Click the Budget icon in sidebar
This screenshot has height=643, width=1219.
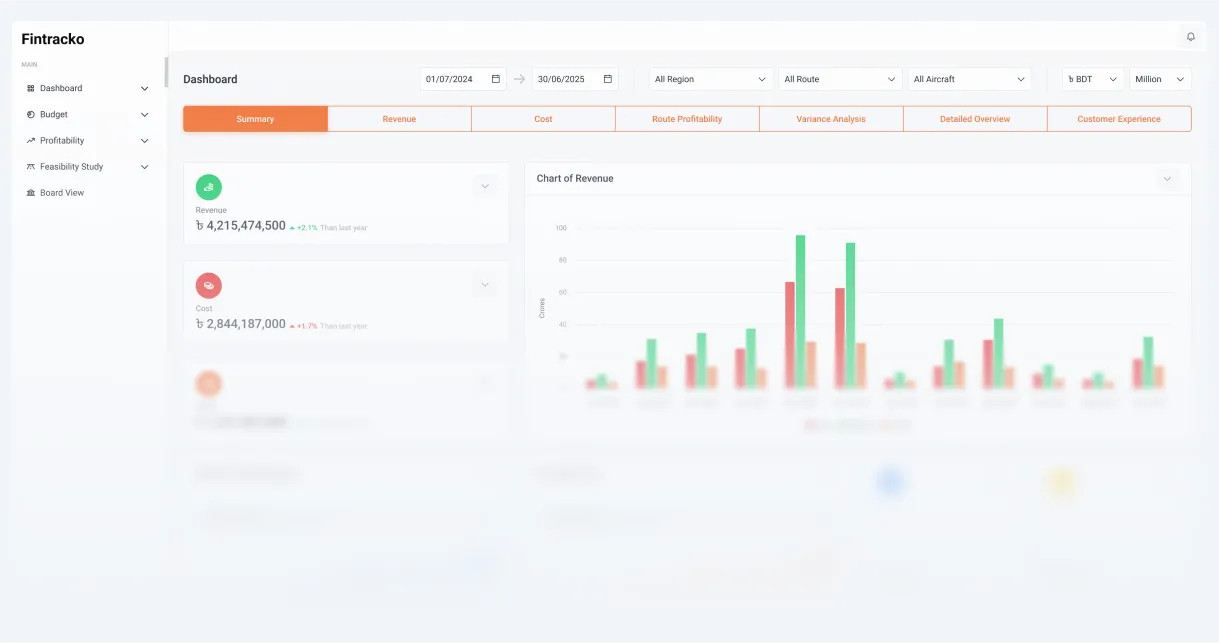tap(31, 115)
